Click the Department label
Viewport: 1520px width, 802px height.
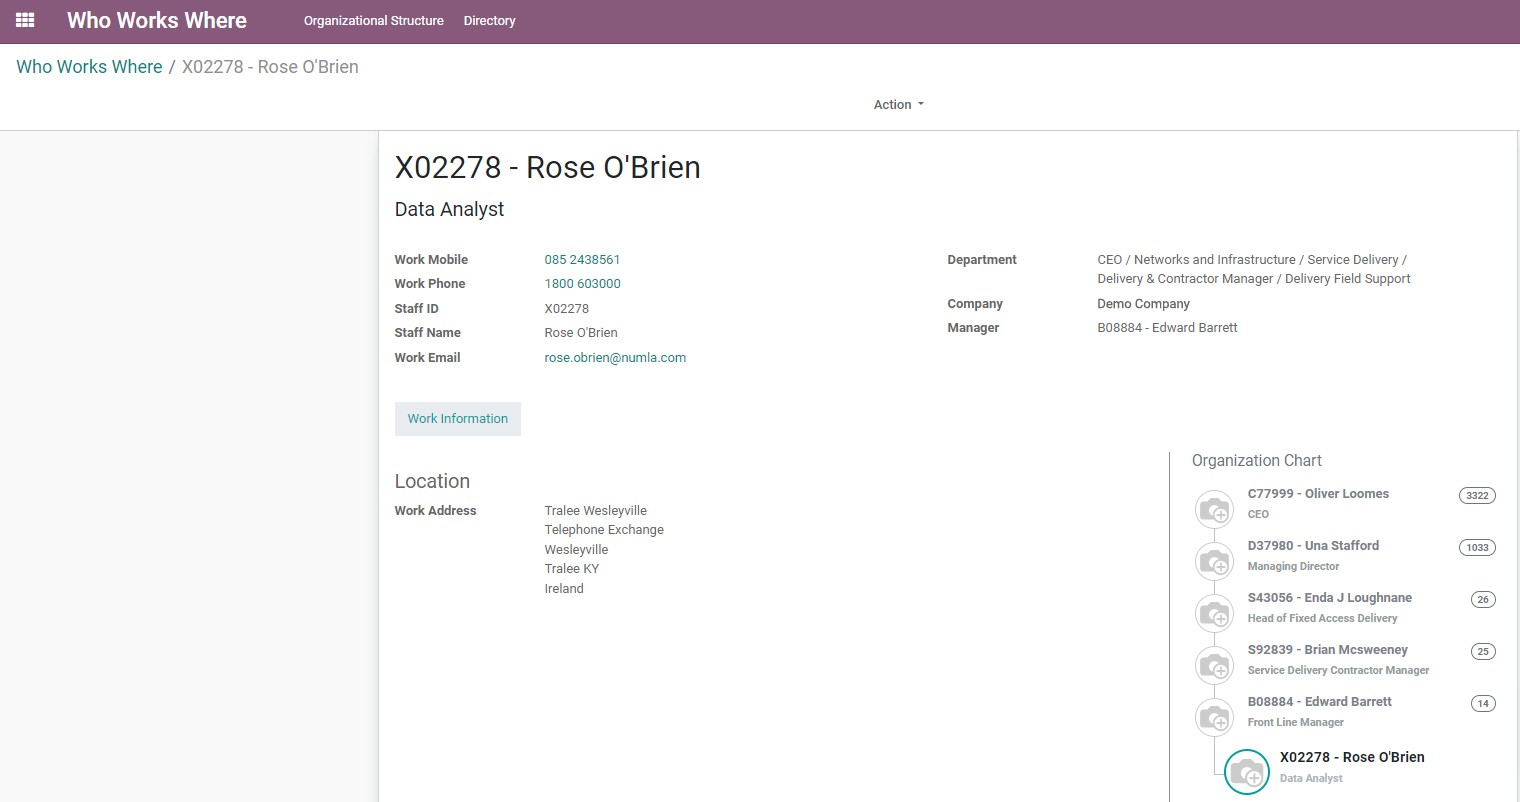tap(982, 260)
